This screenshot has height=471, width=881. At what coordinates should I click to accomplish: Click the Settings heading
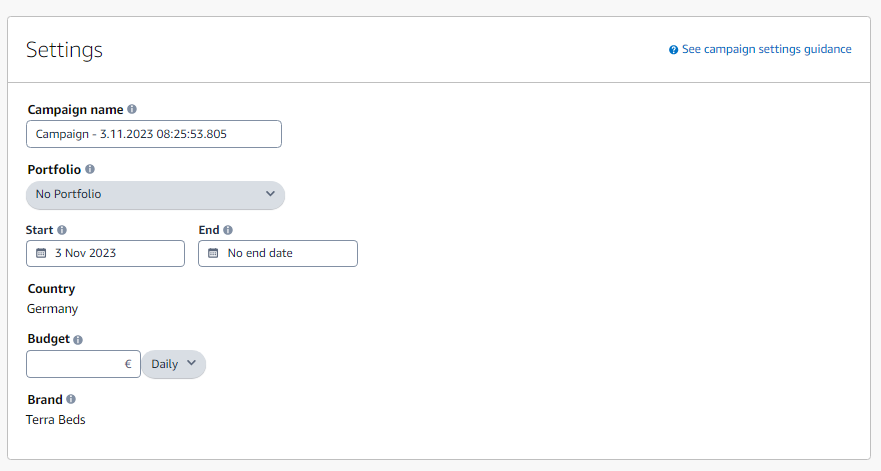(x=64, y=50)
